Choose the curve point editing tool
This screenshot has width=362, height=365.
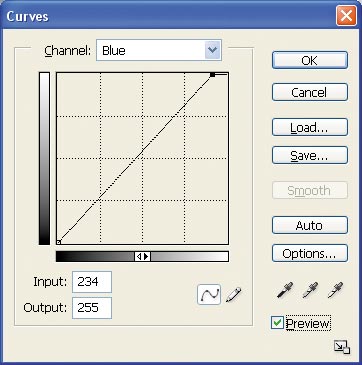coord(209,294)
